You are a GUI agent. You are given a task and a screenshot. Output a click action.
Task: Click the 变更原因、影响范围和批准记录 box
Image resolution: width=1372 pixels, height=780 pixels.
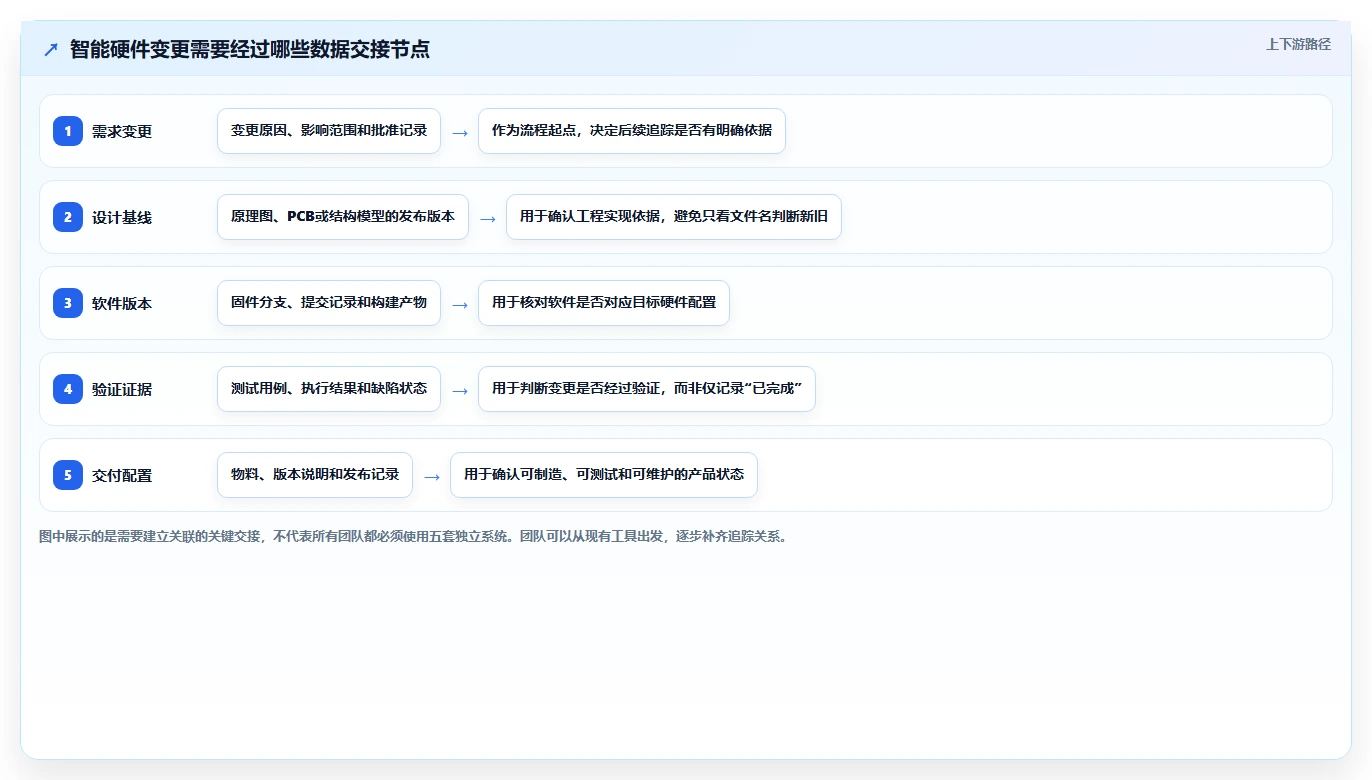(x=329, y=131)
